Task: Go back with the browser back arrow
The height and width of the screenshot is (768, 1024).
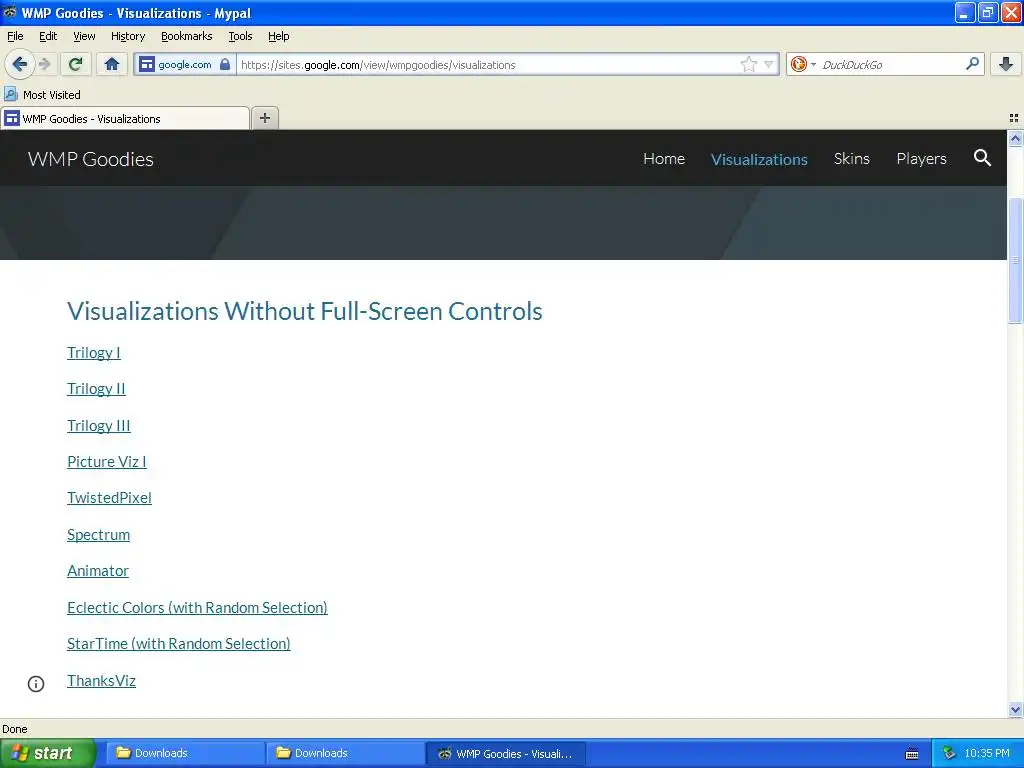Action: 20,65
